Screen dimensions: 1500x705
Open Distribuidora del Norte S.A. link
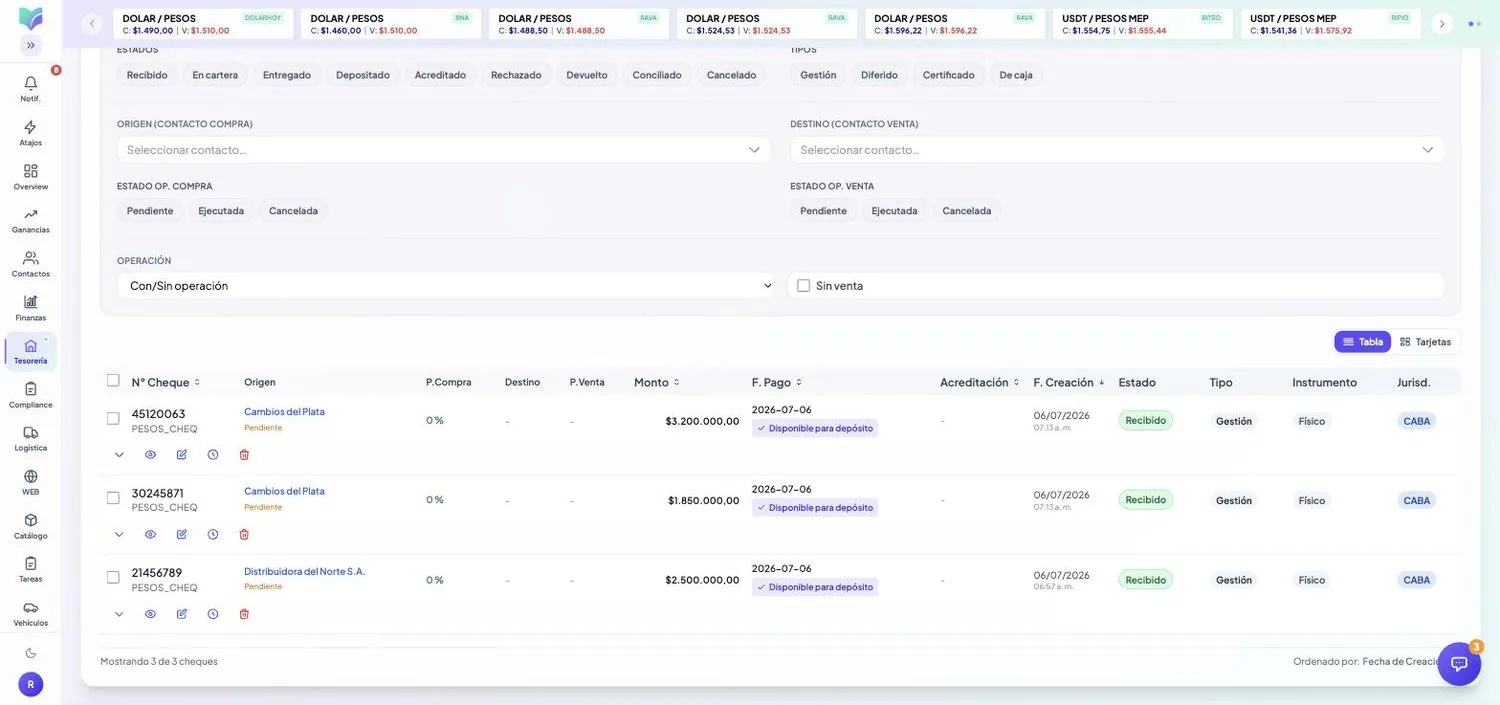[305, 571]
